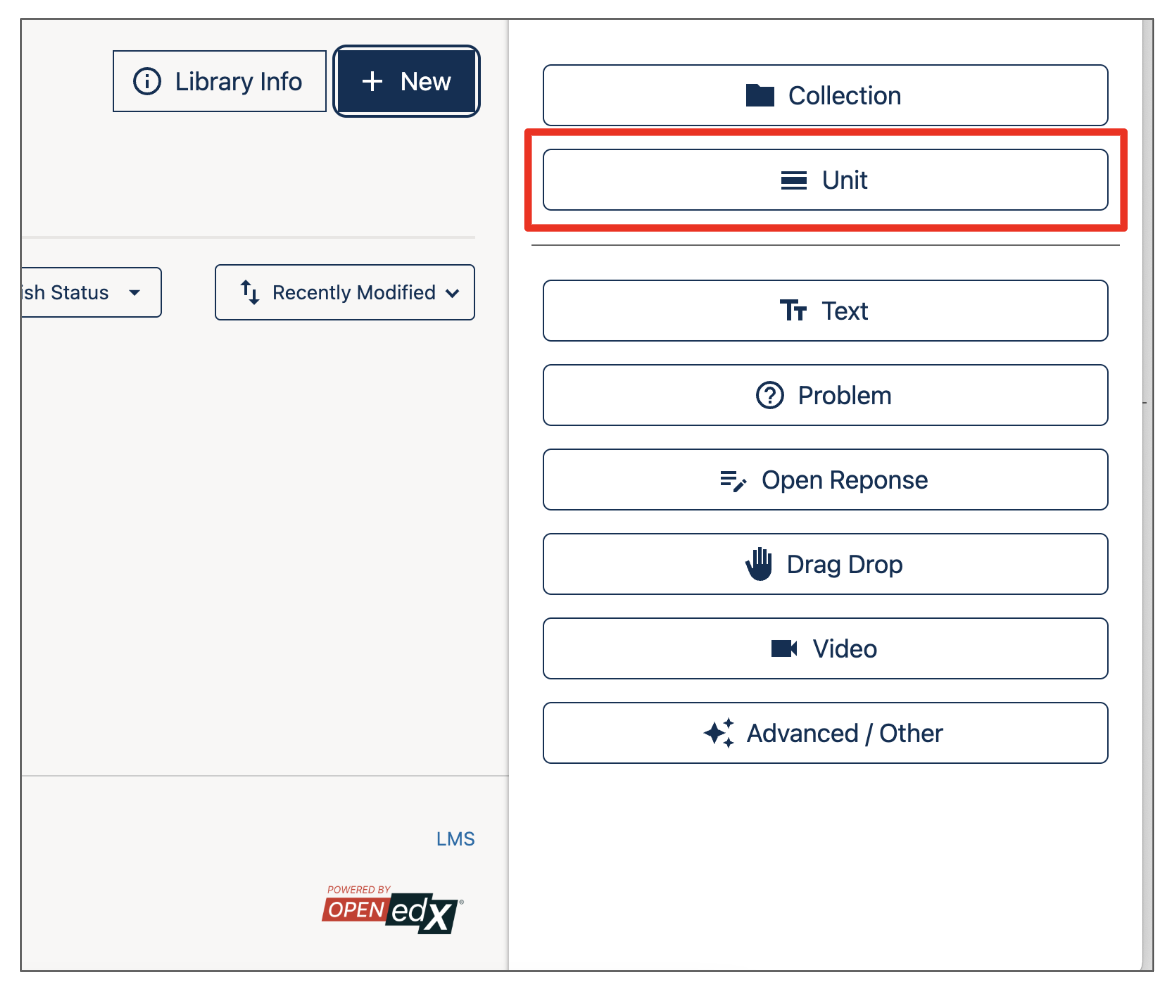The width and height of the screenshot is (1162, 991).
Task: Click the info icon on Library Info
Action: (147, 81)
